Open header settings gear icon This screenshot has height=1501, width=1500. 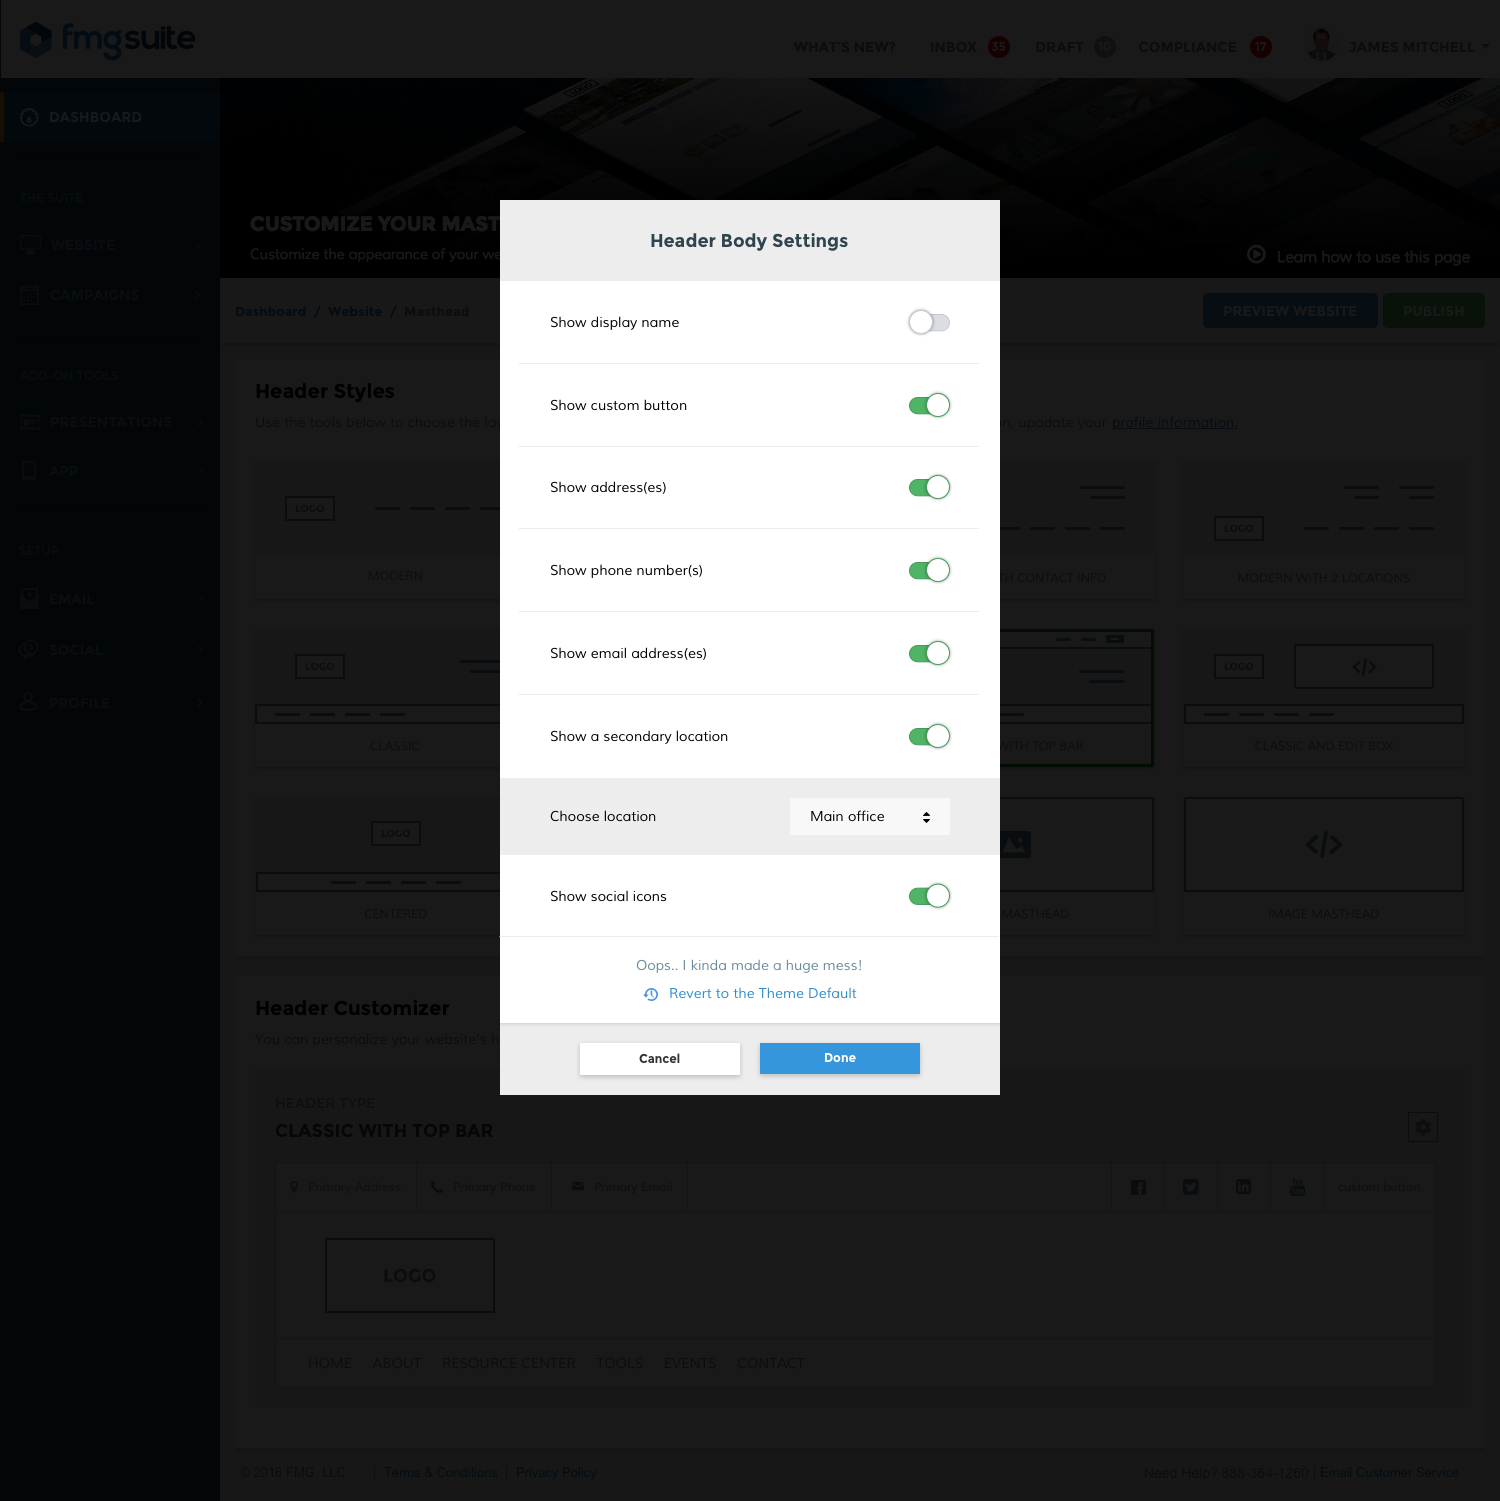coord(1422,1127)
